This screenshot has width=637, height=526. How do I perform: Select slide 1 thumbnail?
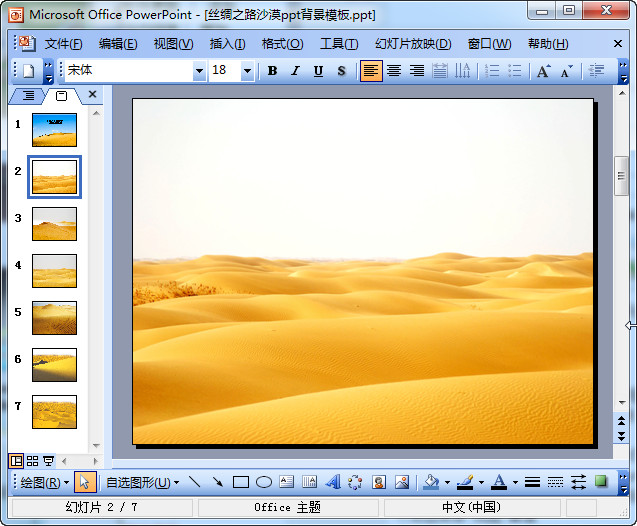pyautogui.click(x=54, y=130)
